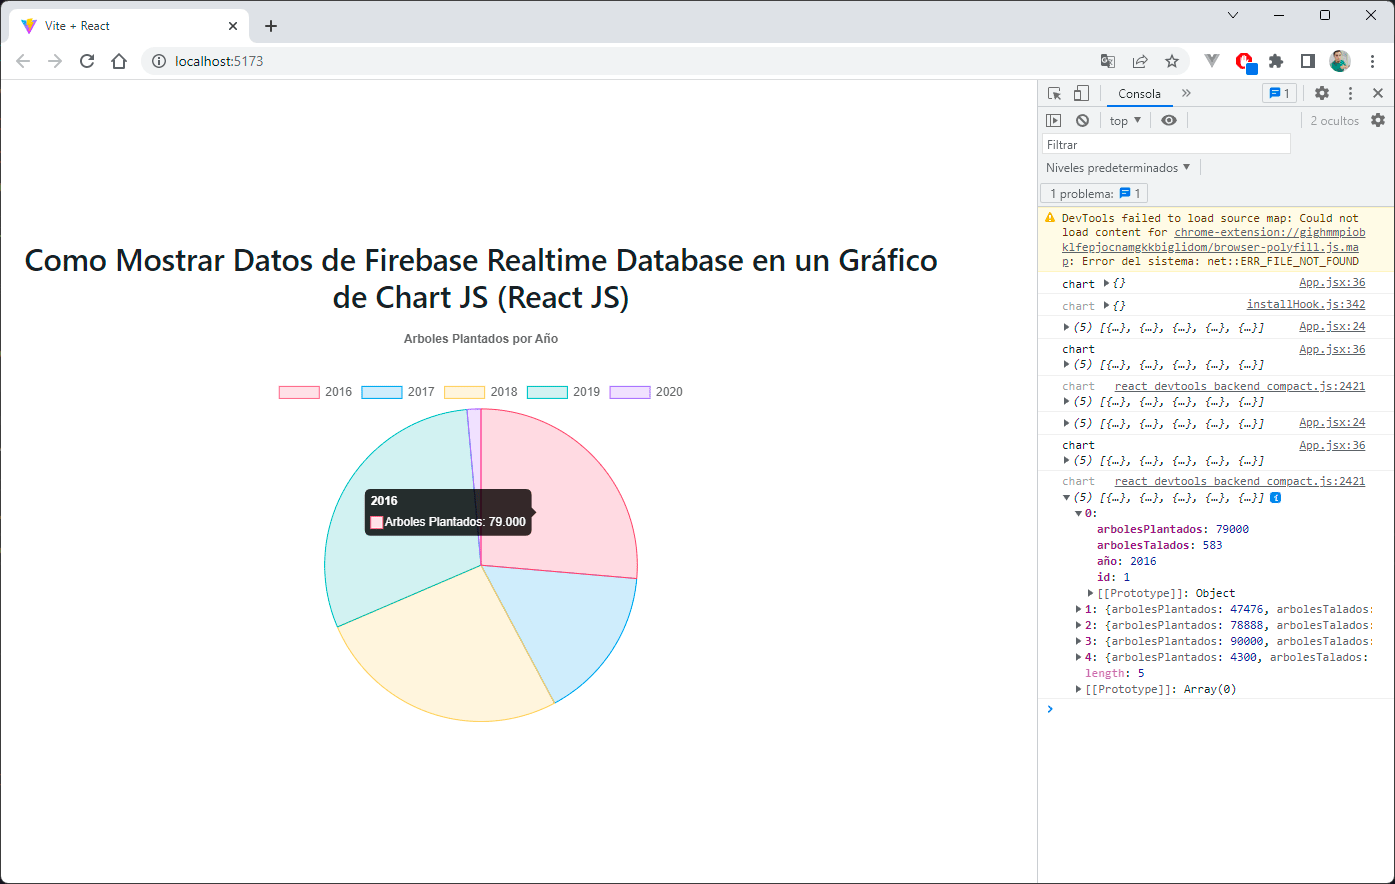Click the Filtrar input field
Viewport: 1395px width, 884px height.
pyautogui.click(x=1166, y=144)
